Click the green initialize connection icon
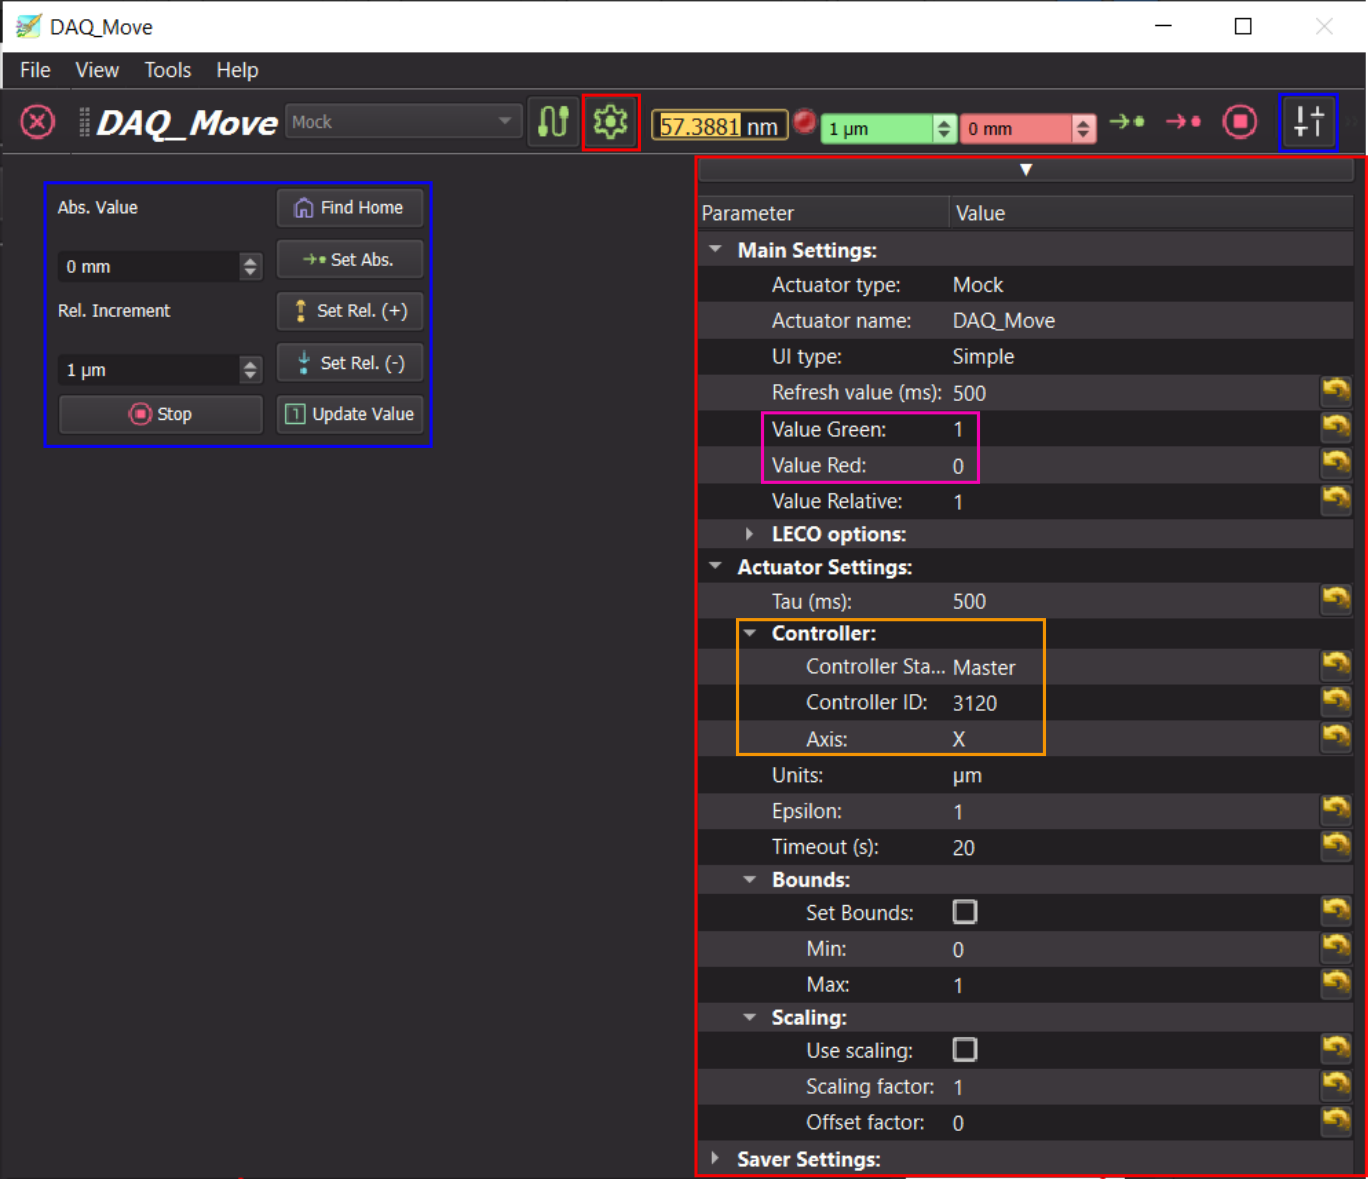This screenshot has height=1179, width=1368. [x=553, y=122]
